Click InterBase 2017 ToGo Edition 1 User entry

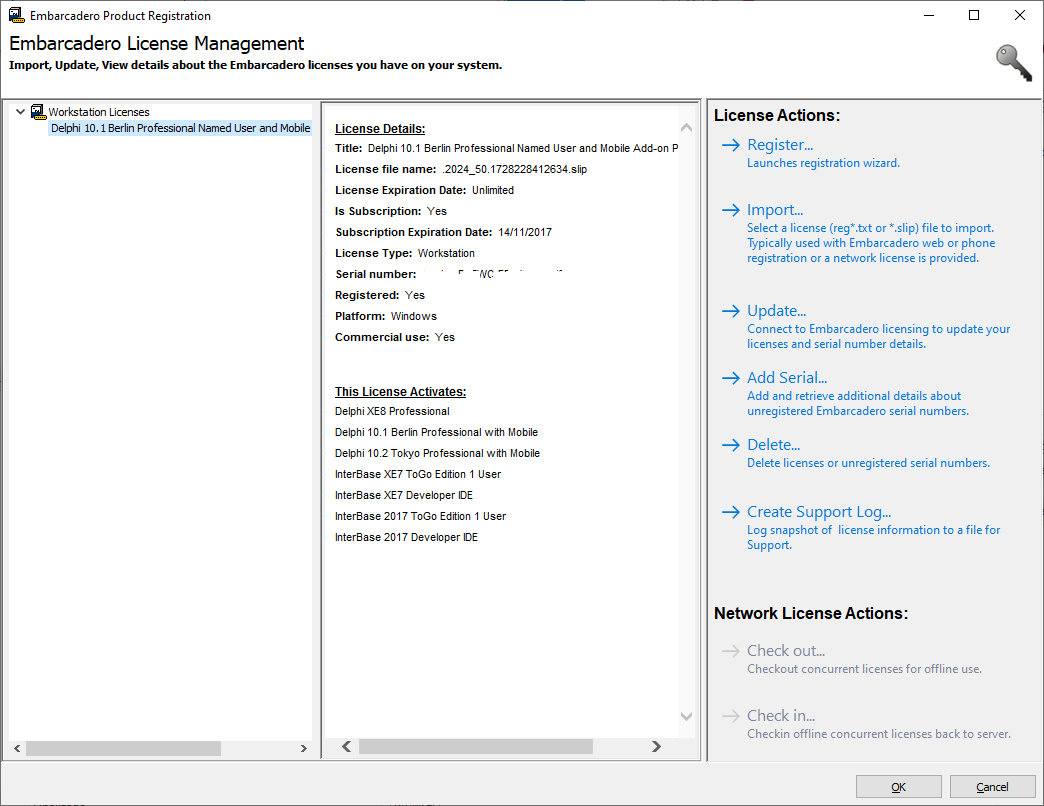click(x=420, y=516)
